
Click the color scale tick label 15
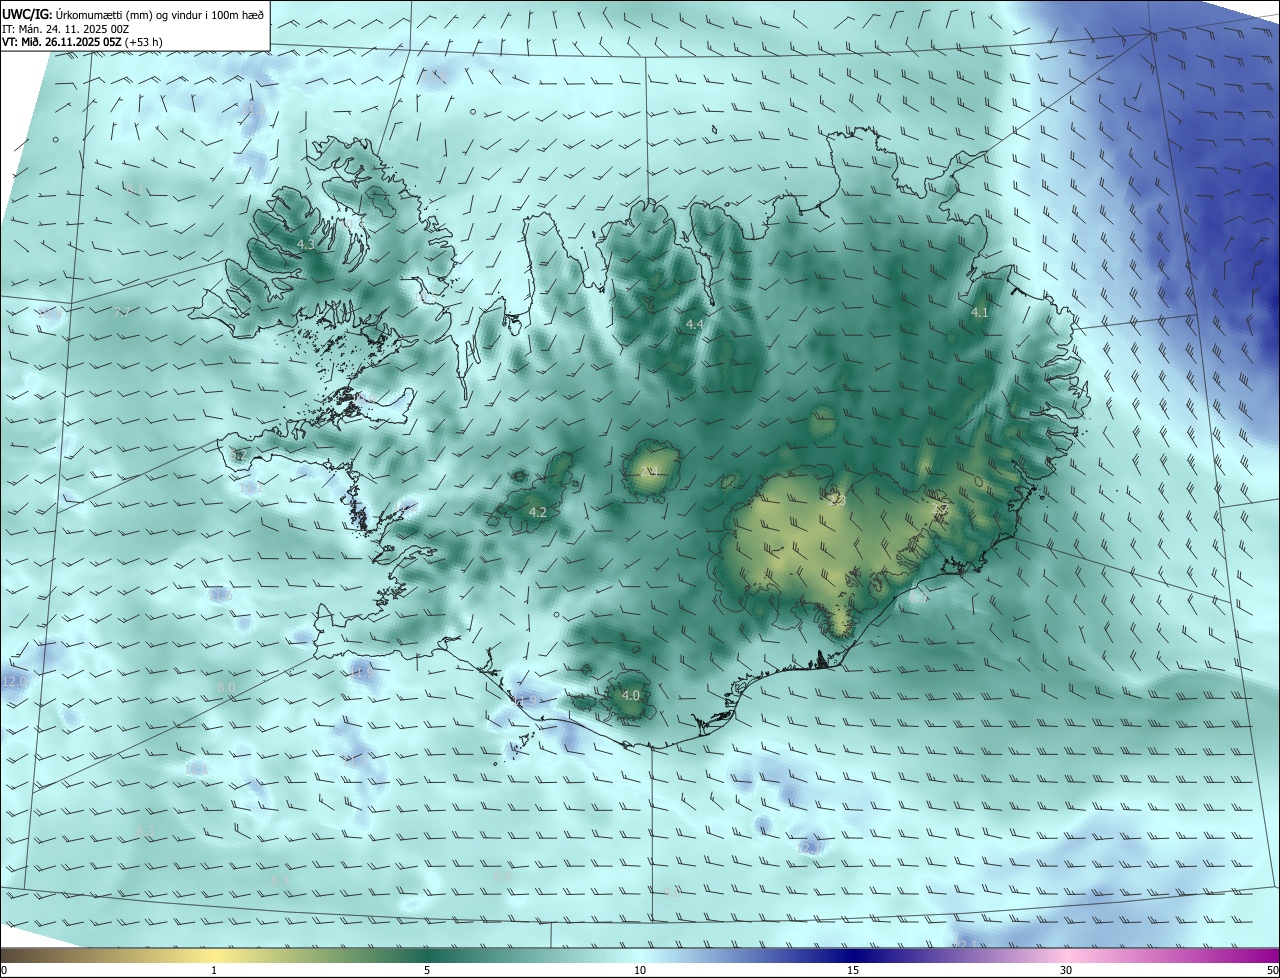[x=853, y=970]
